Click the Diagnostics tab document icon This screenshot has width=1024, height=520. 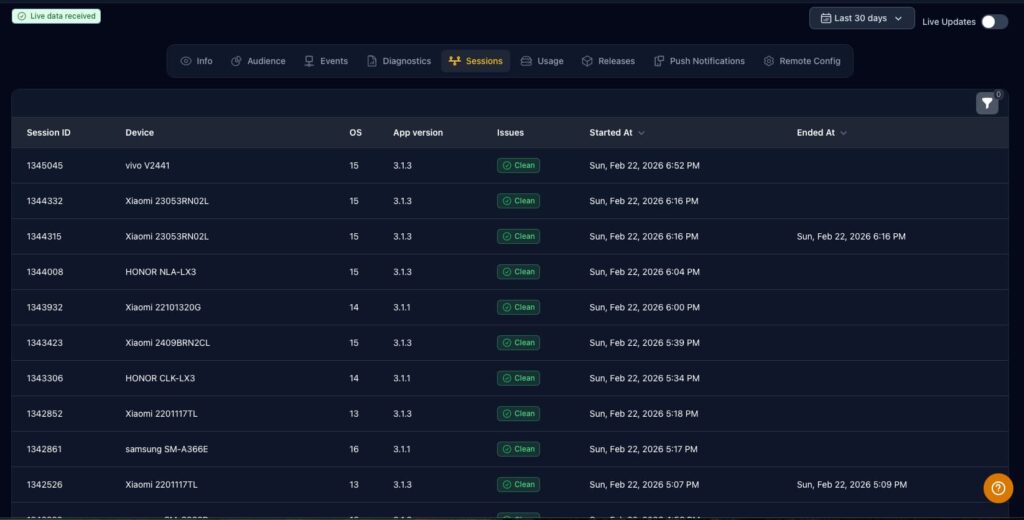point(372,61)
